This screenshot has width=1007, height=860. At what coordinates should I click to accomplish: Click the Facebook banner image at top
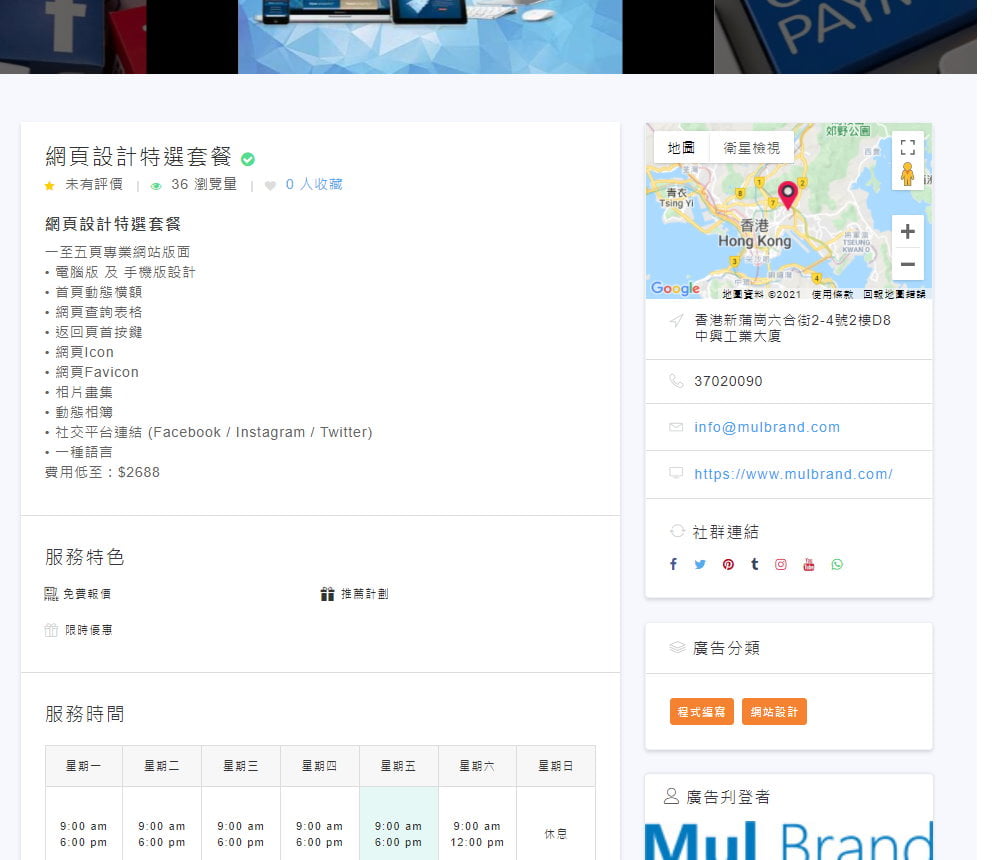click(x=73, y=37)
